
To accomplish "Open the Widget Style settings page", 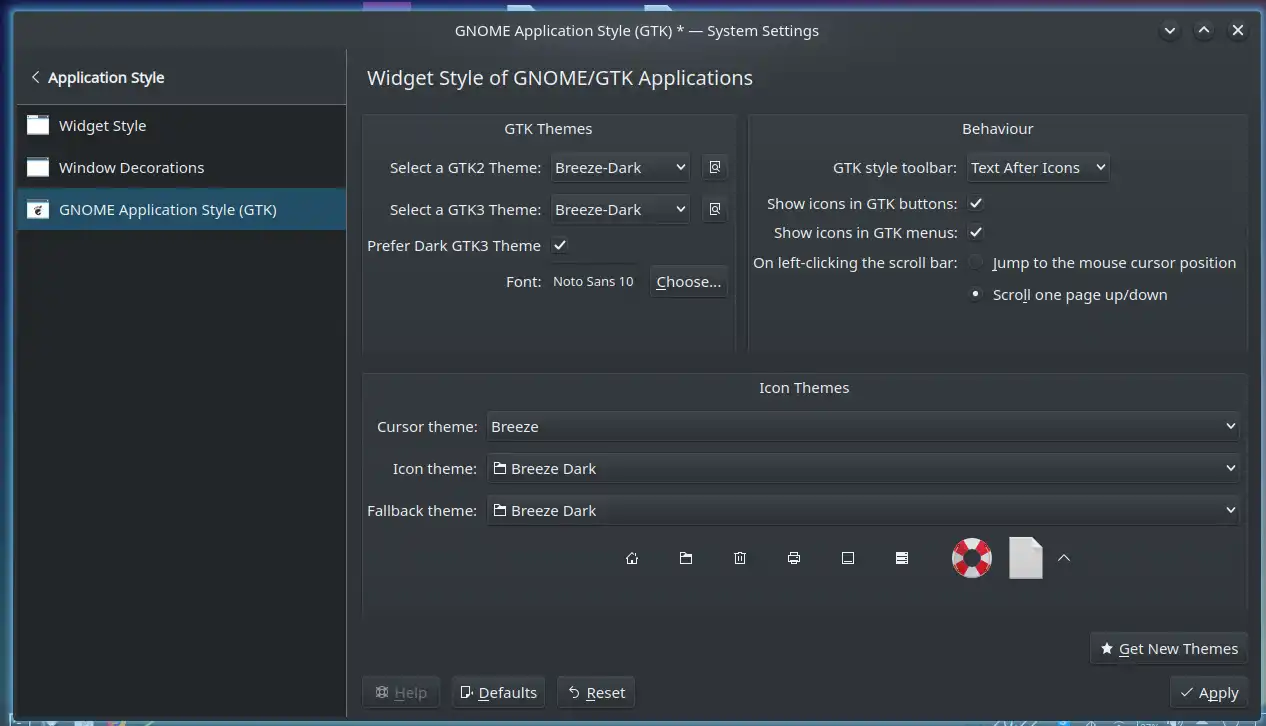I will point(182,126).
